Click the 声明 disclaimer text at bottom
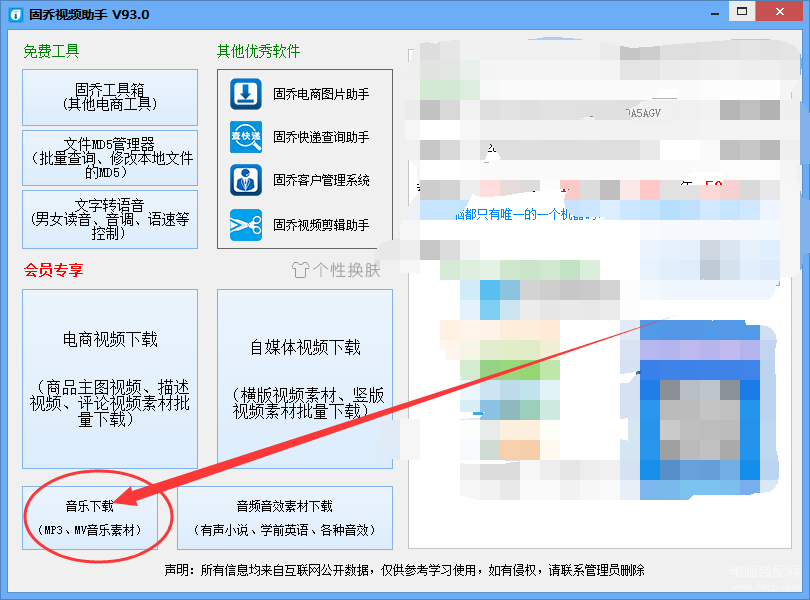This screenshot has width=810, height=600. pyautogui.click(x=404, y=570)
